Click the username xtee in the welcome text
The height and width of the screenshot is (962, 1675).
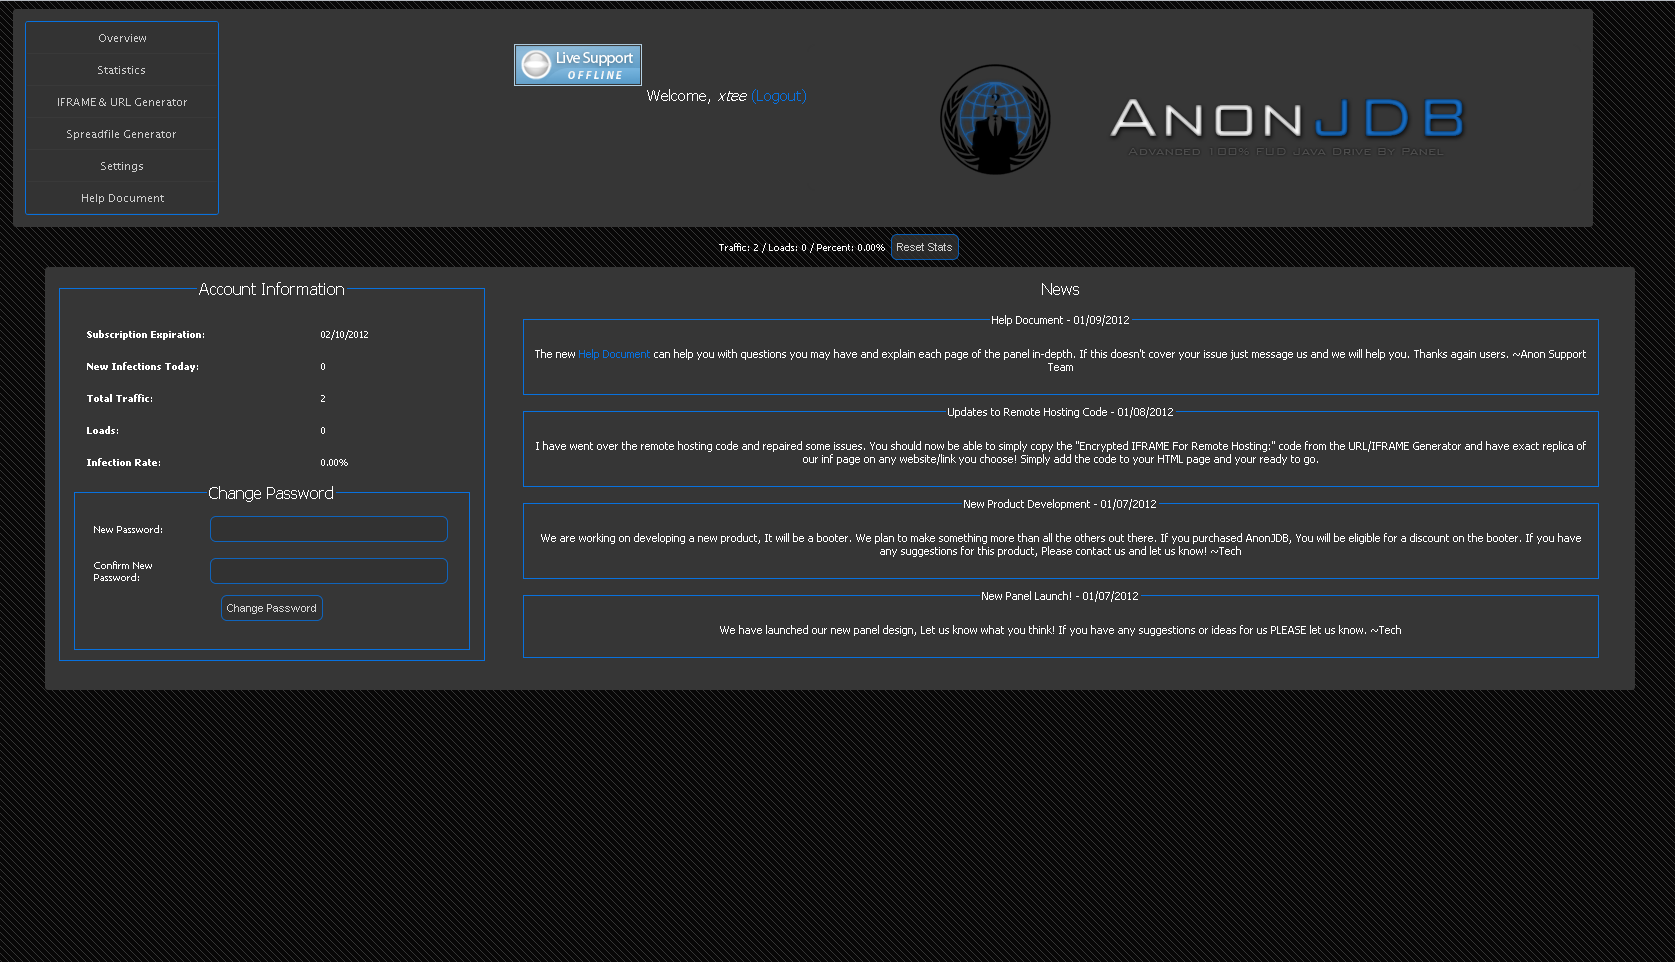tap(732, 96)
